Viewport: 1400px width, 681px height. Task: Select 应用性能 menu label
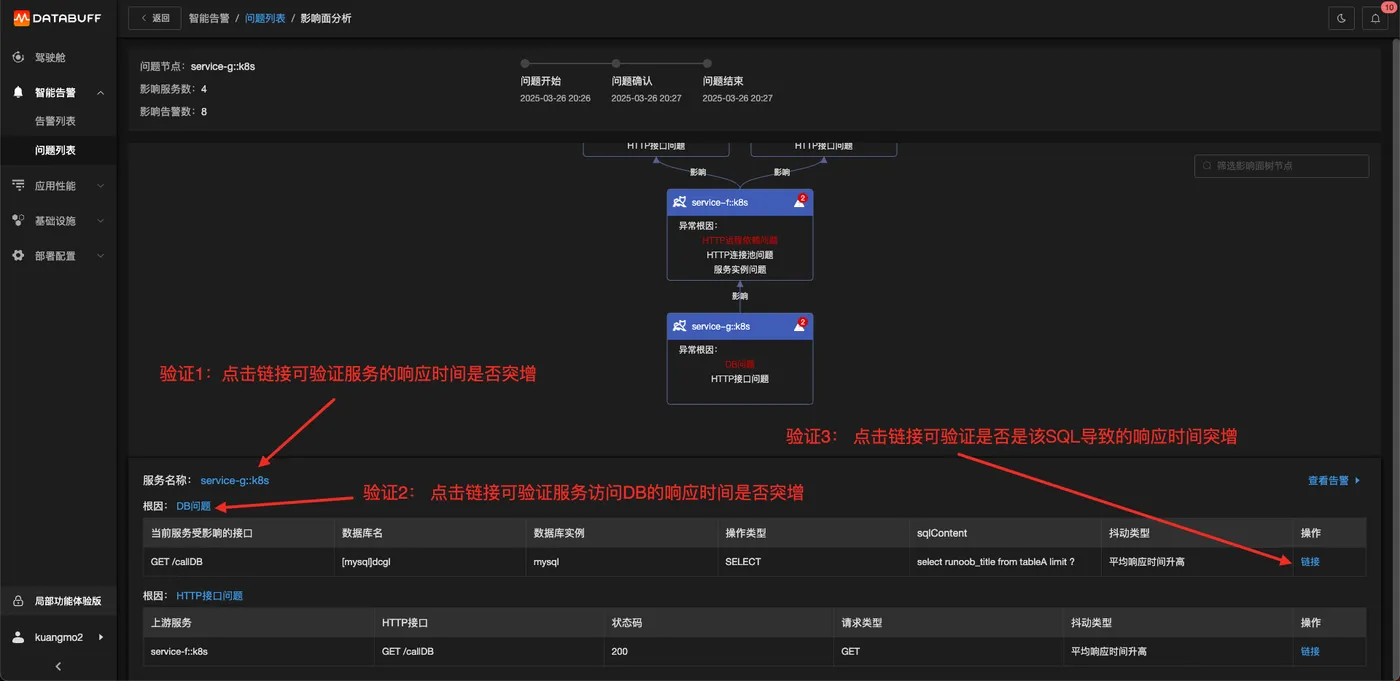coord(55,185)
